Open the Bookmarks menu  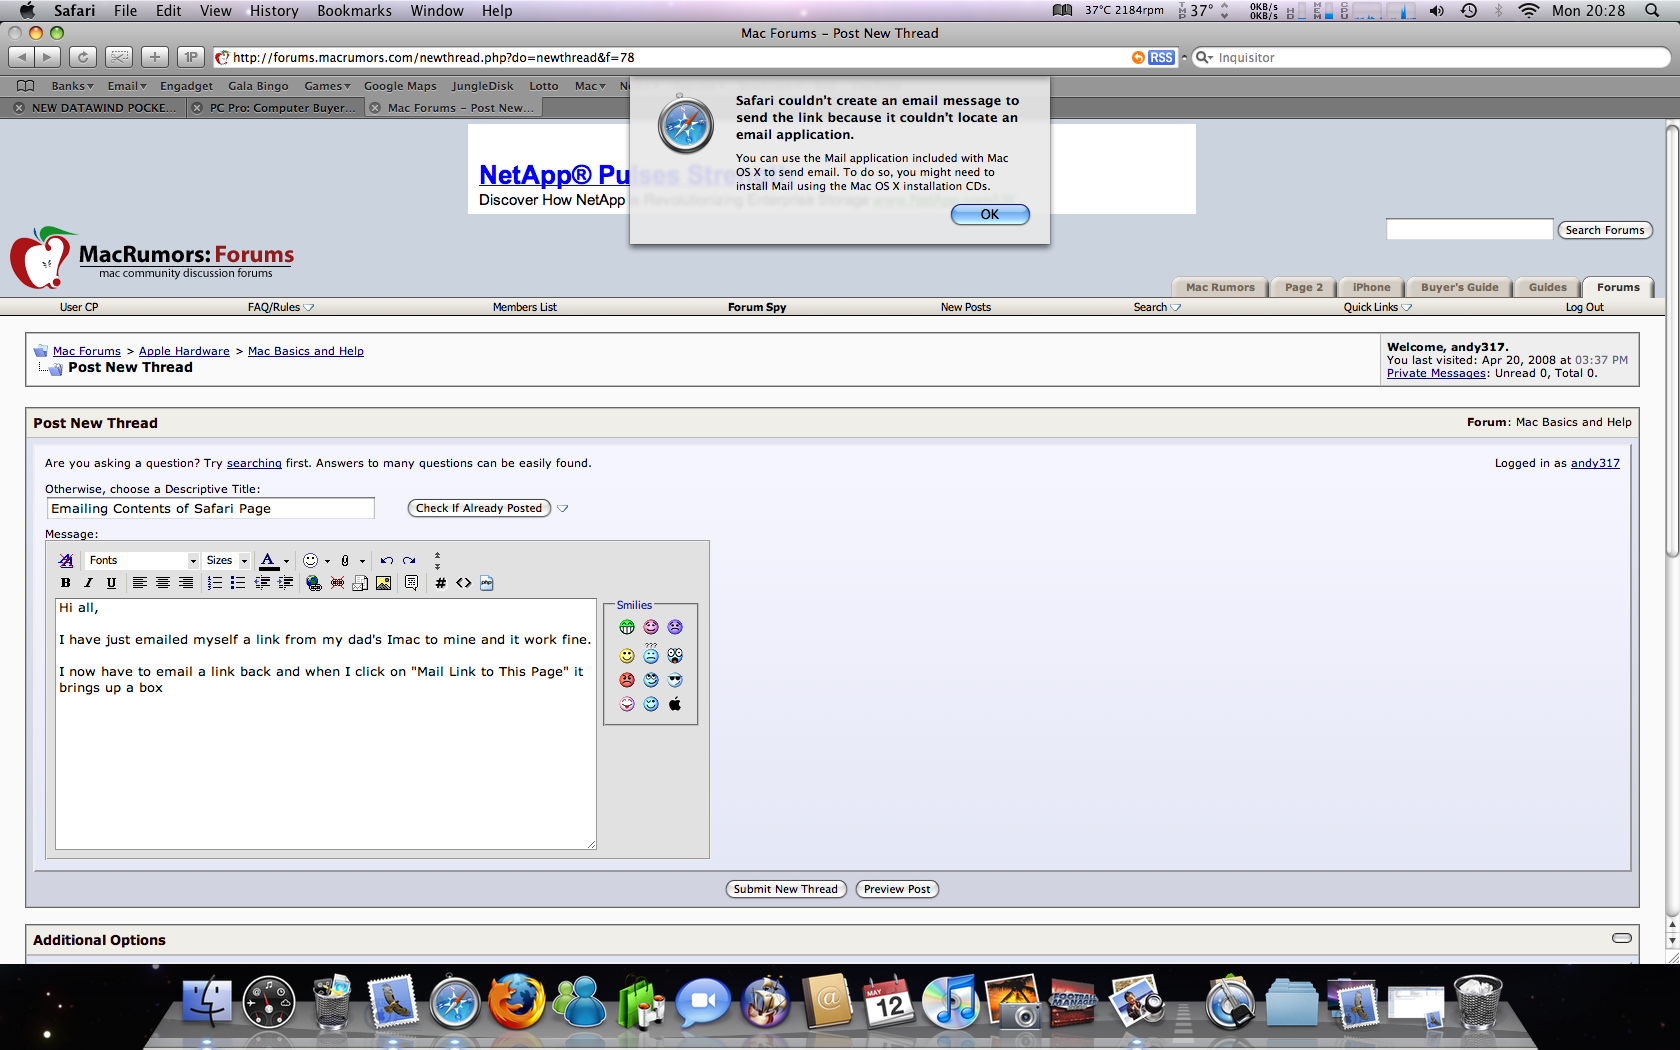[x=354, y=10]
